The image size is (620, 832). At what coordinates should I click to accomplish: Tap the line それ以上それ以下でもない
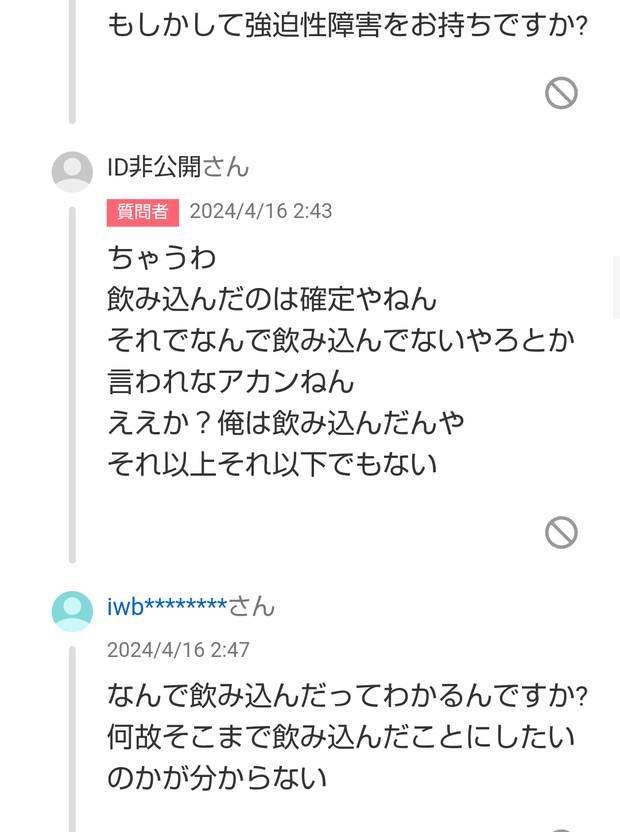[x=272, y=464]
